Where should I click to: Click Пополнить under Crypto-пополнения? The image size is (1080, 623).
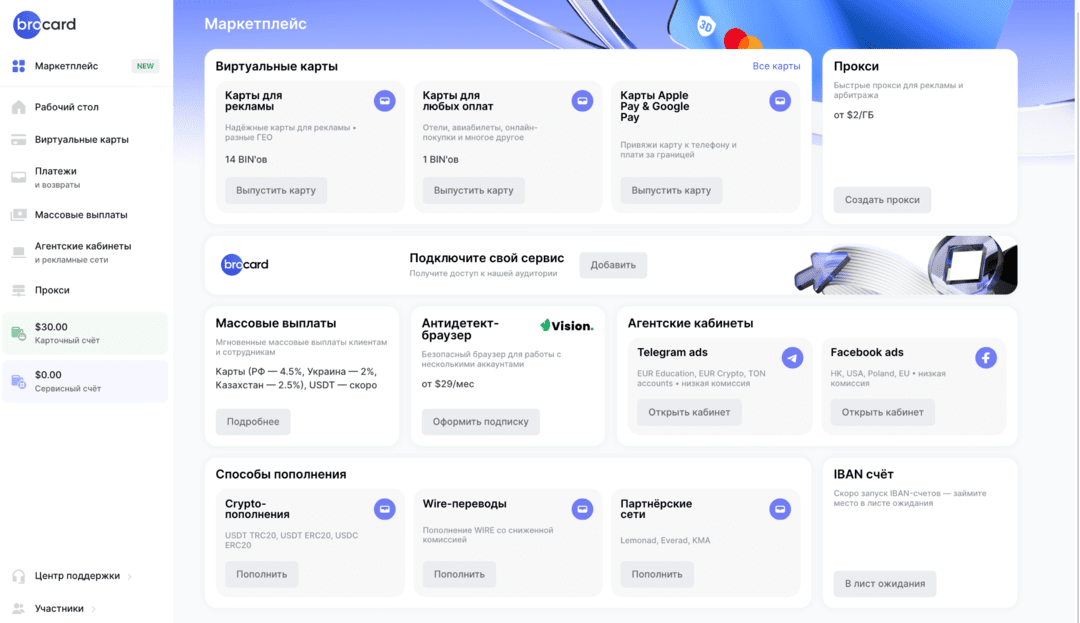coord(262,574)
